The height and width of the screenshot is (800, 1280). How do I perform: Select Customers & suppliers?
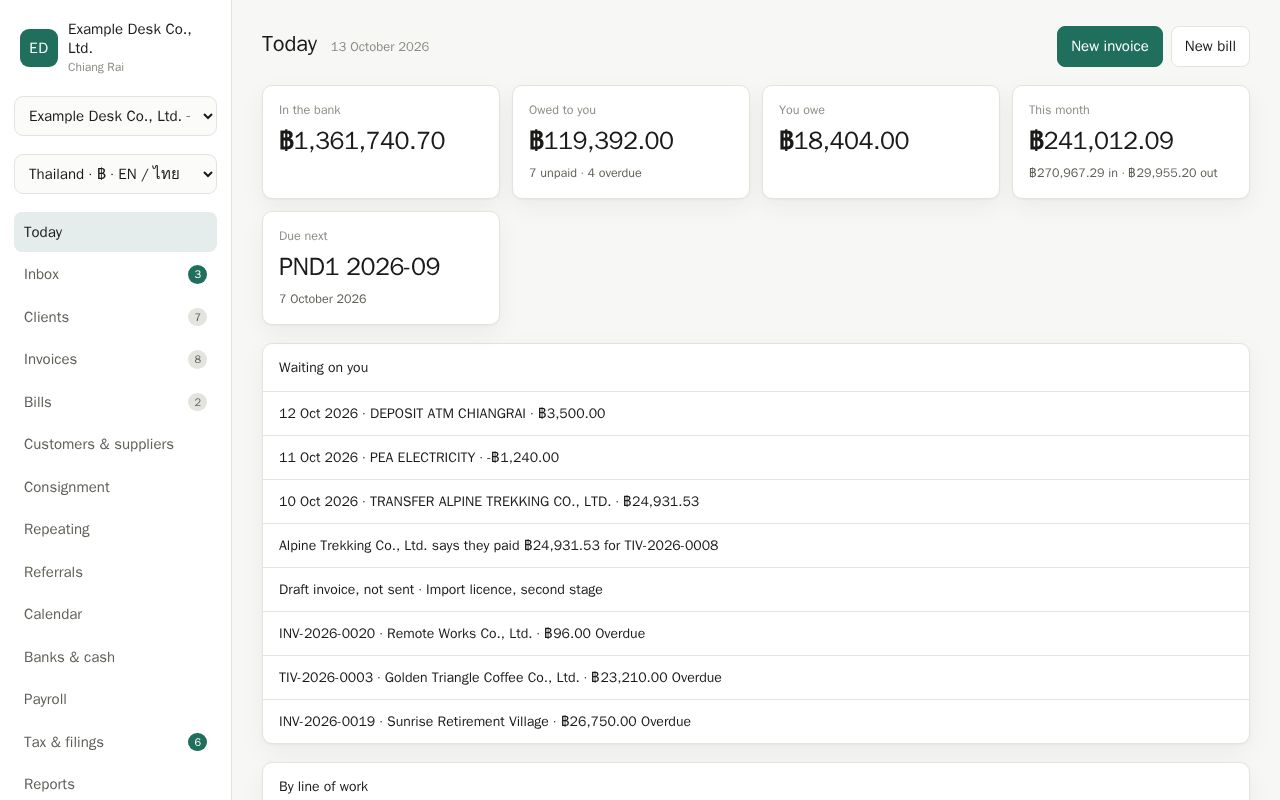[x=115, y=444]
